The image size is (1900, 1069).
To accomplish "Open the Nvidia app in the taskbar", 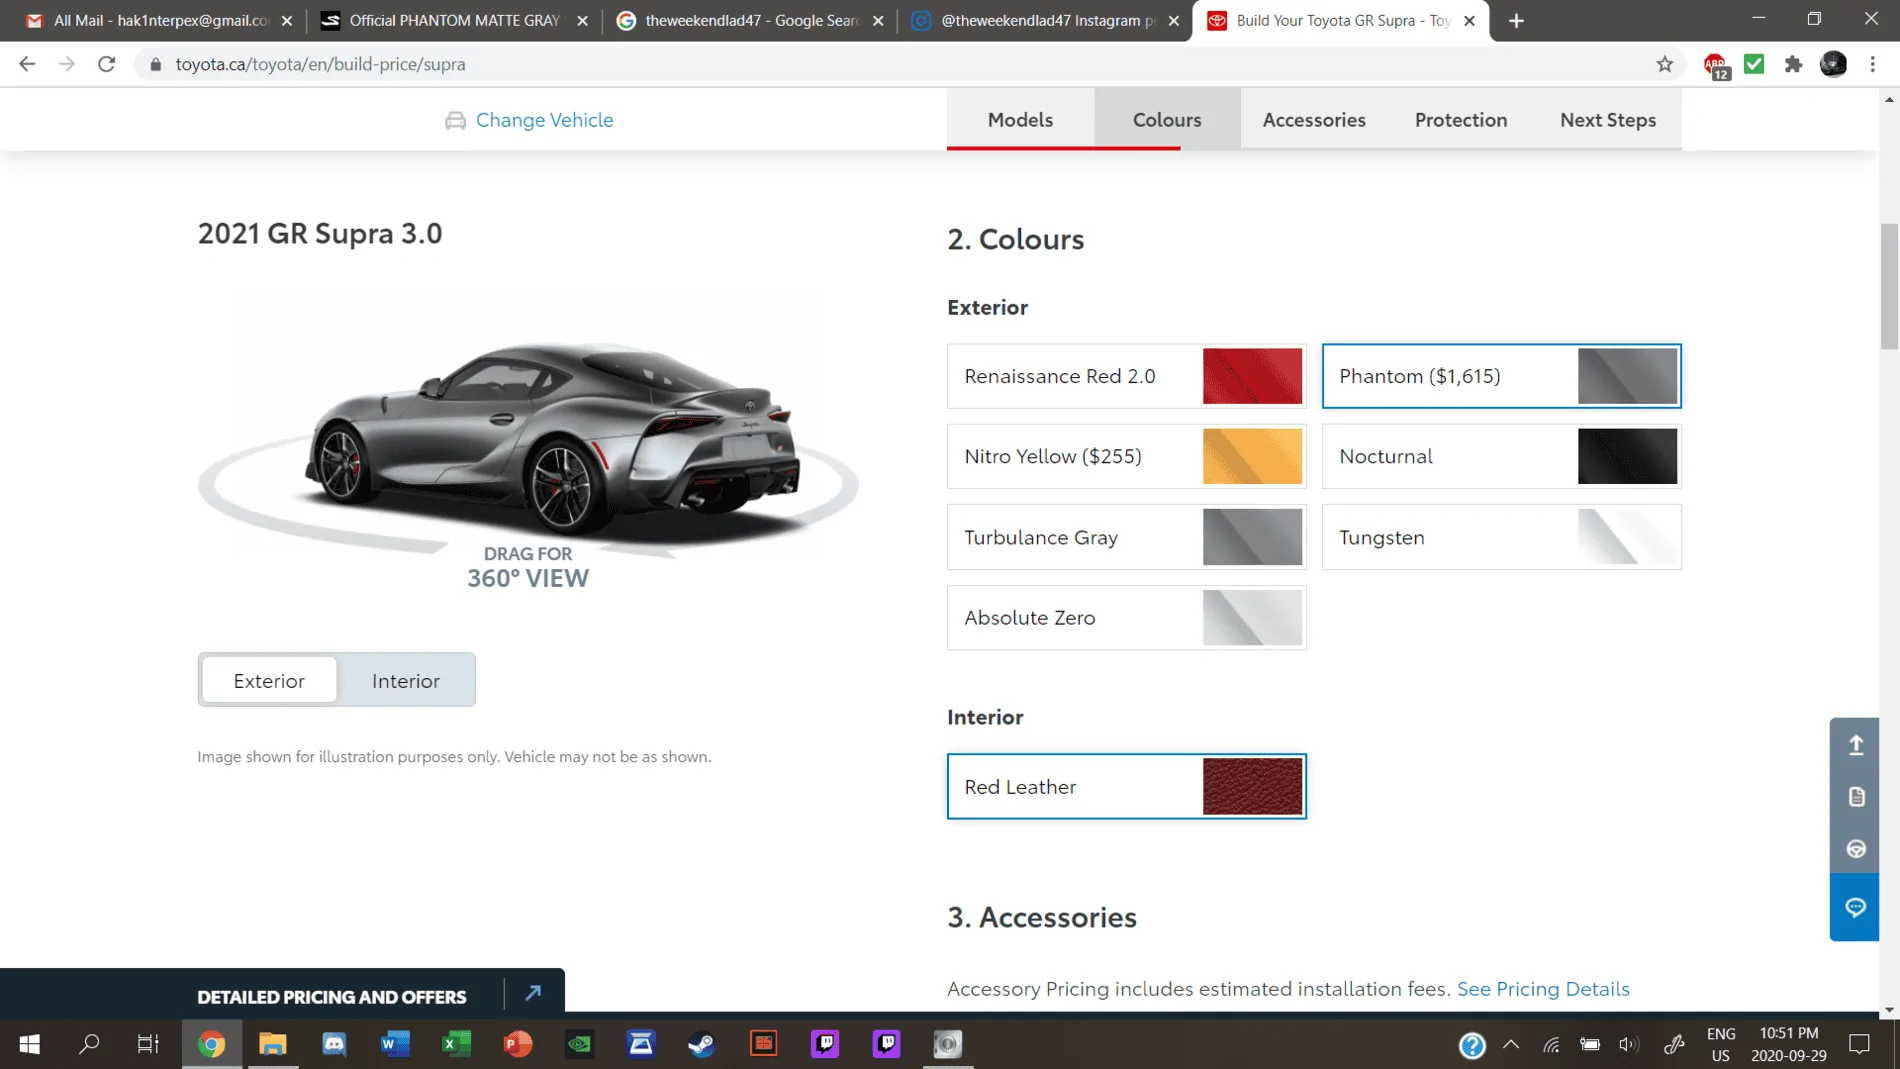I will click(580, 1044).
